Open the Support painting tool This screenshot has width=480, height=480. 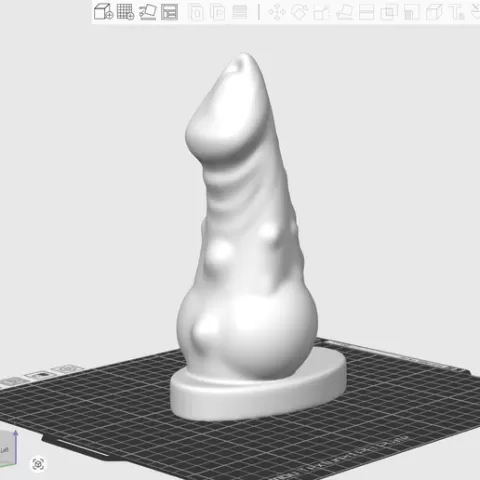(x=412, y=12)
